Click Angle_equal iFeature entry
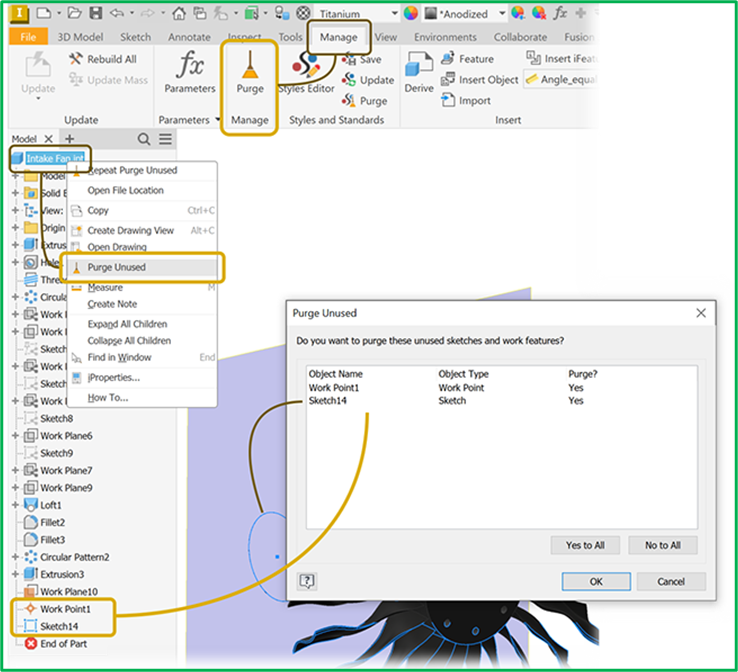The height and width of the screenshot is (672, 738). [x=560, y=80]
